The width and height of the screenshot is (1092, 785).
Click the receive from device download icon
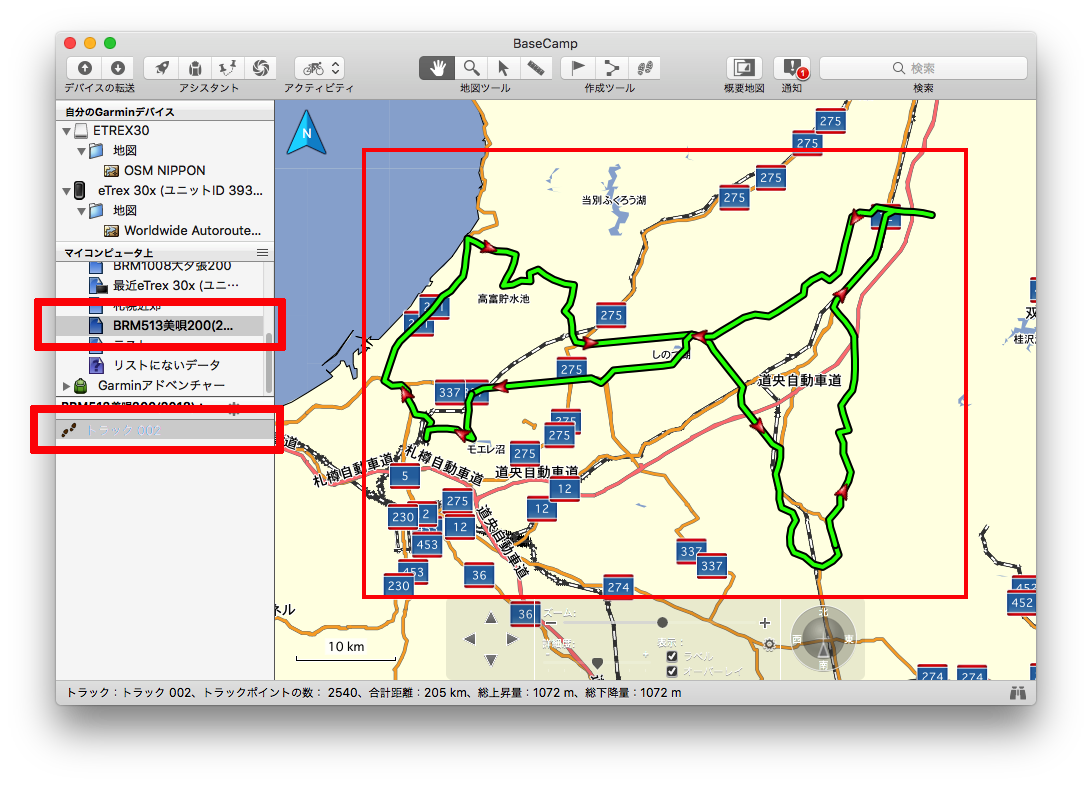(118, 68)
